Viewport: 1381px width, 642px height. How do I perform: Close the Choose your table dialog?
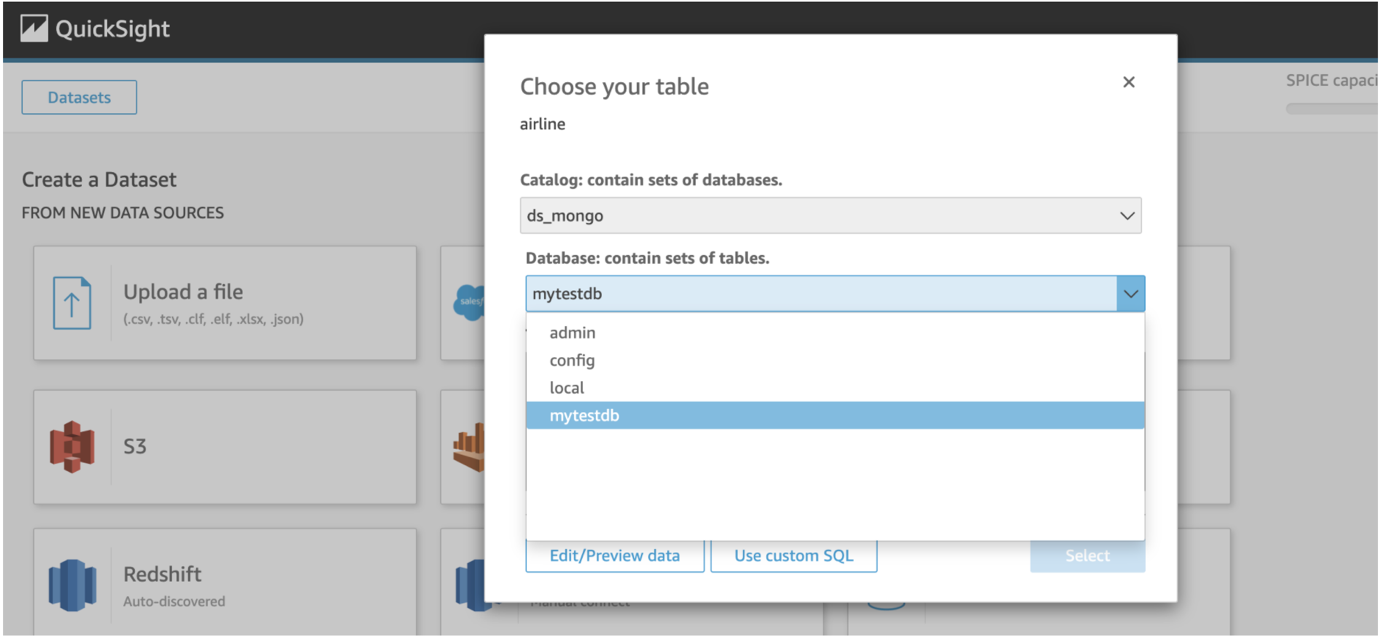coord(1129,82)
